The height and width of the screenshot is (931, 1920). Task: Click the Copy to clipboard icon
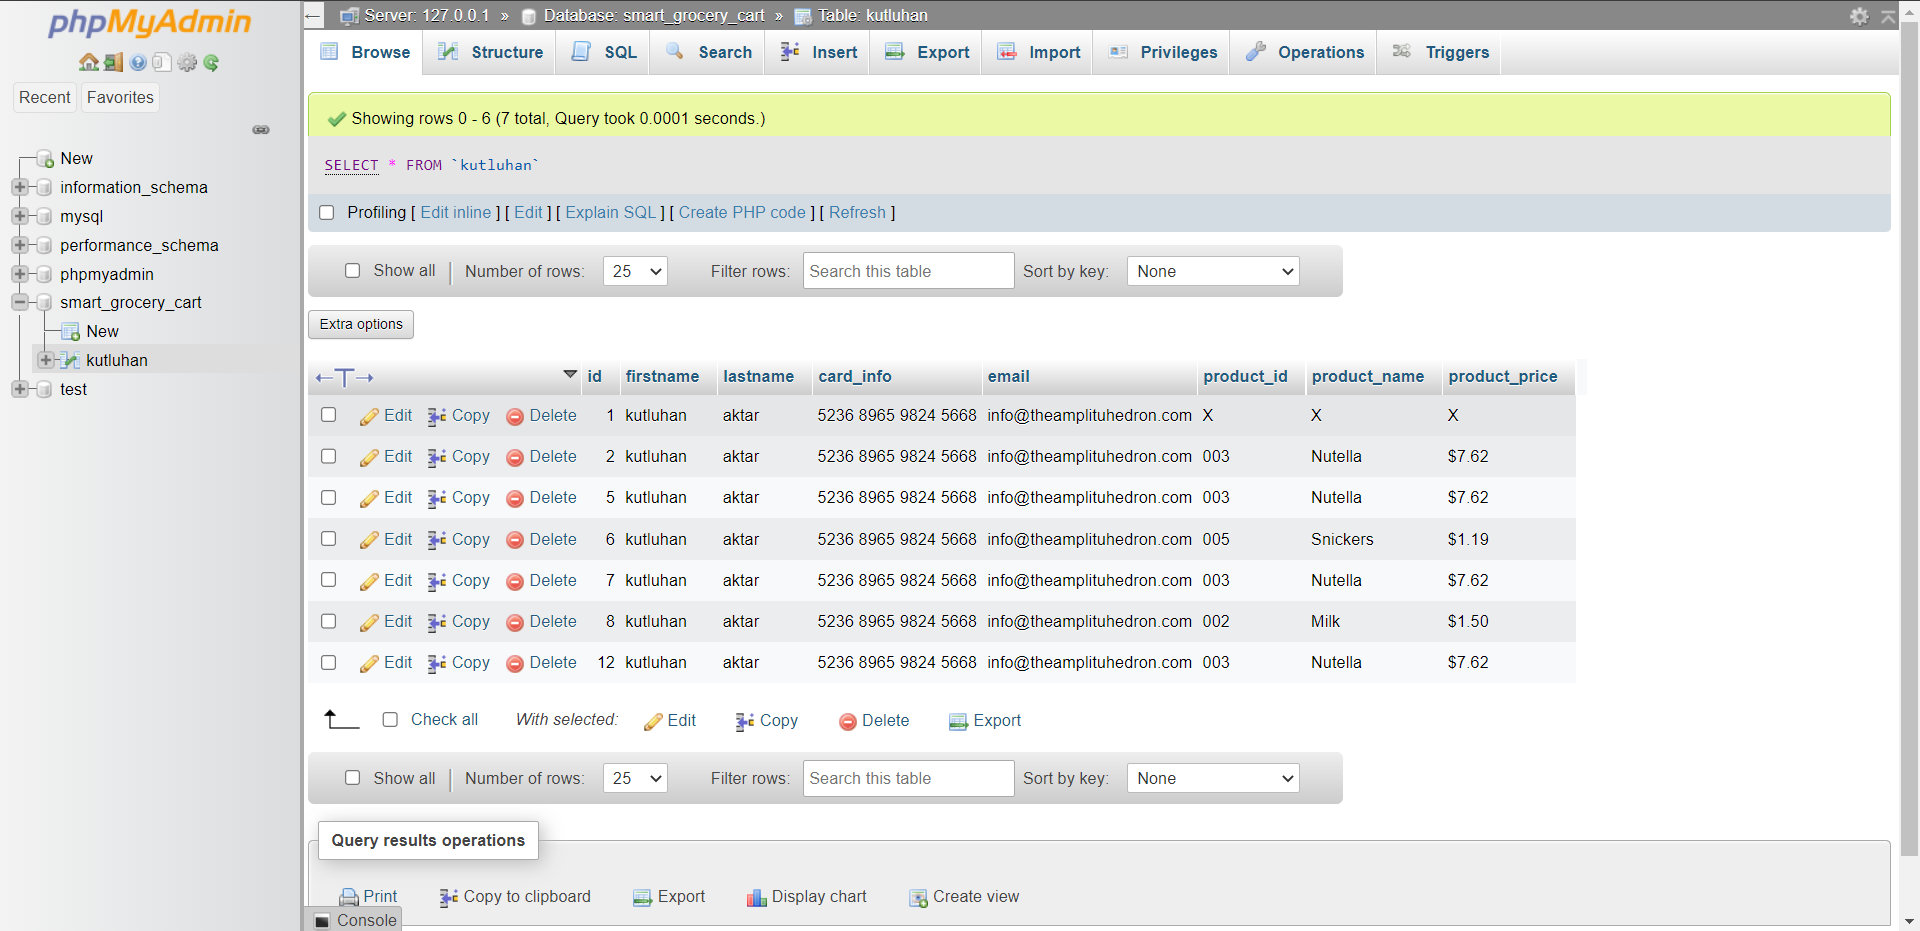pos(446,897)
